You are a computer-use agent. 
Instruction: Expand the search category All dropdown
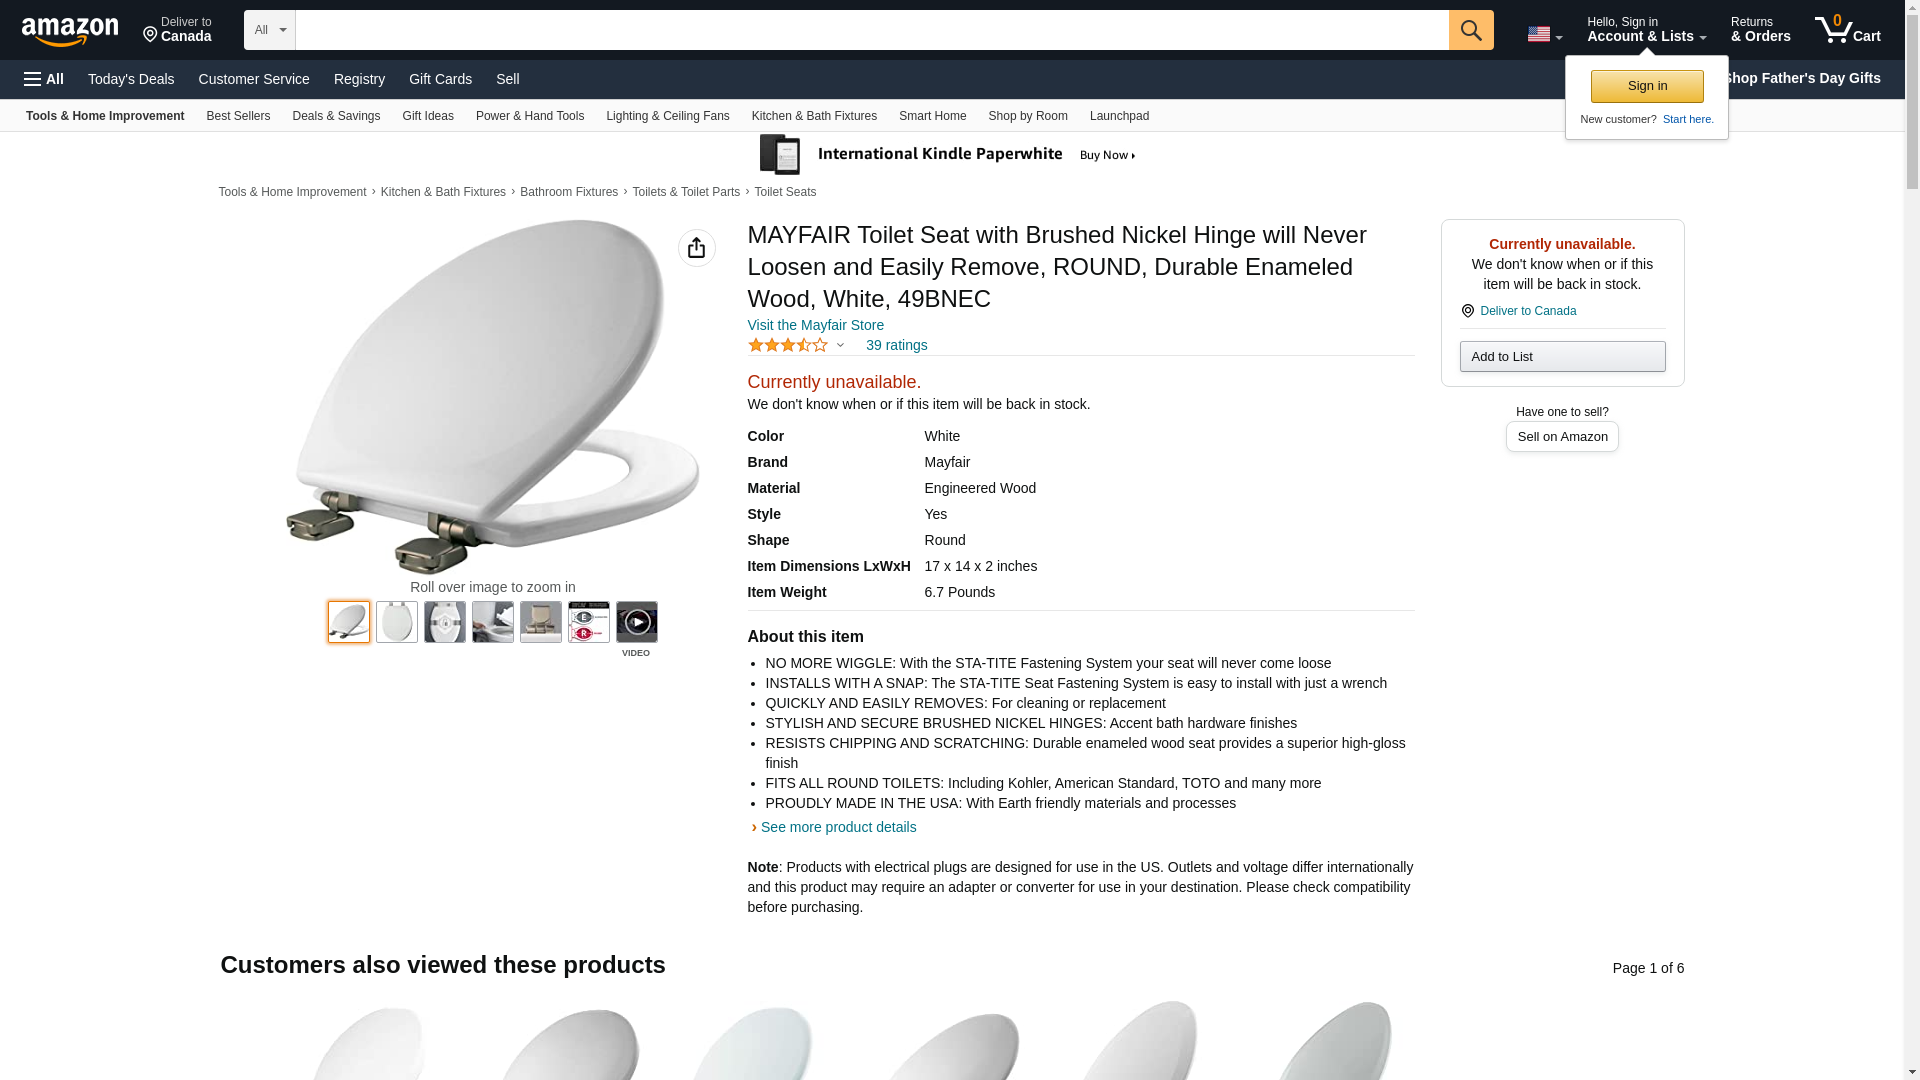click(x=269, y=30)
